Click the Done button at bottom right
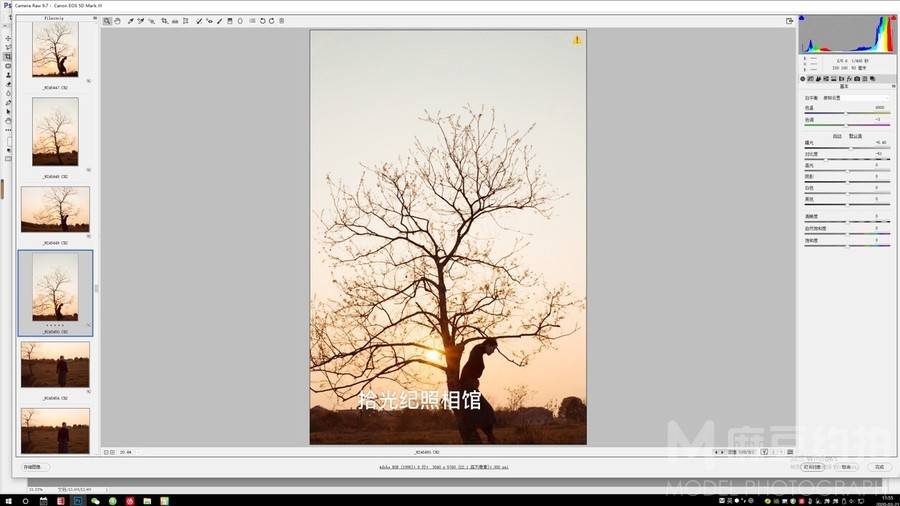Screen dimensions: 900x506 [x=879, y=467]
